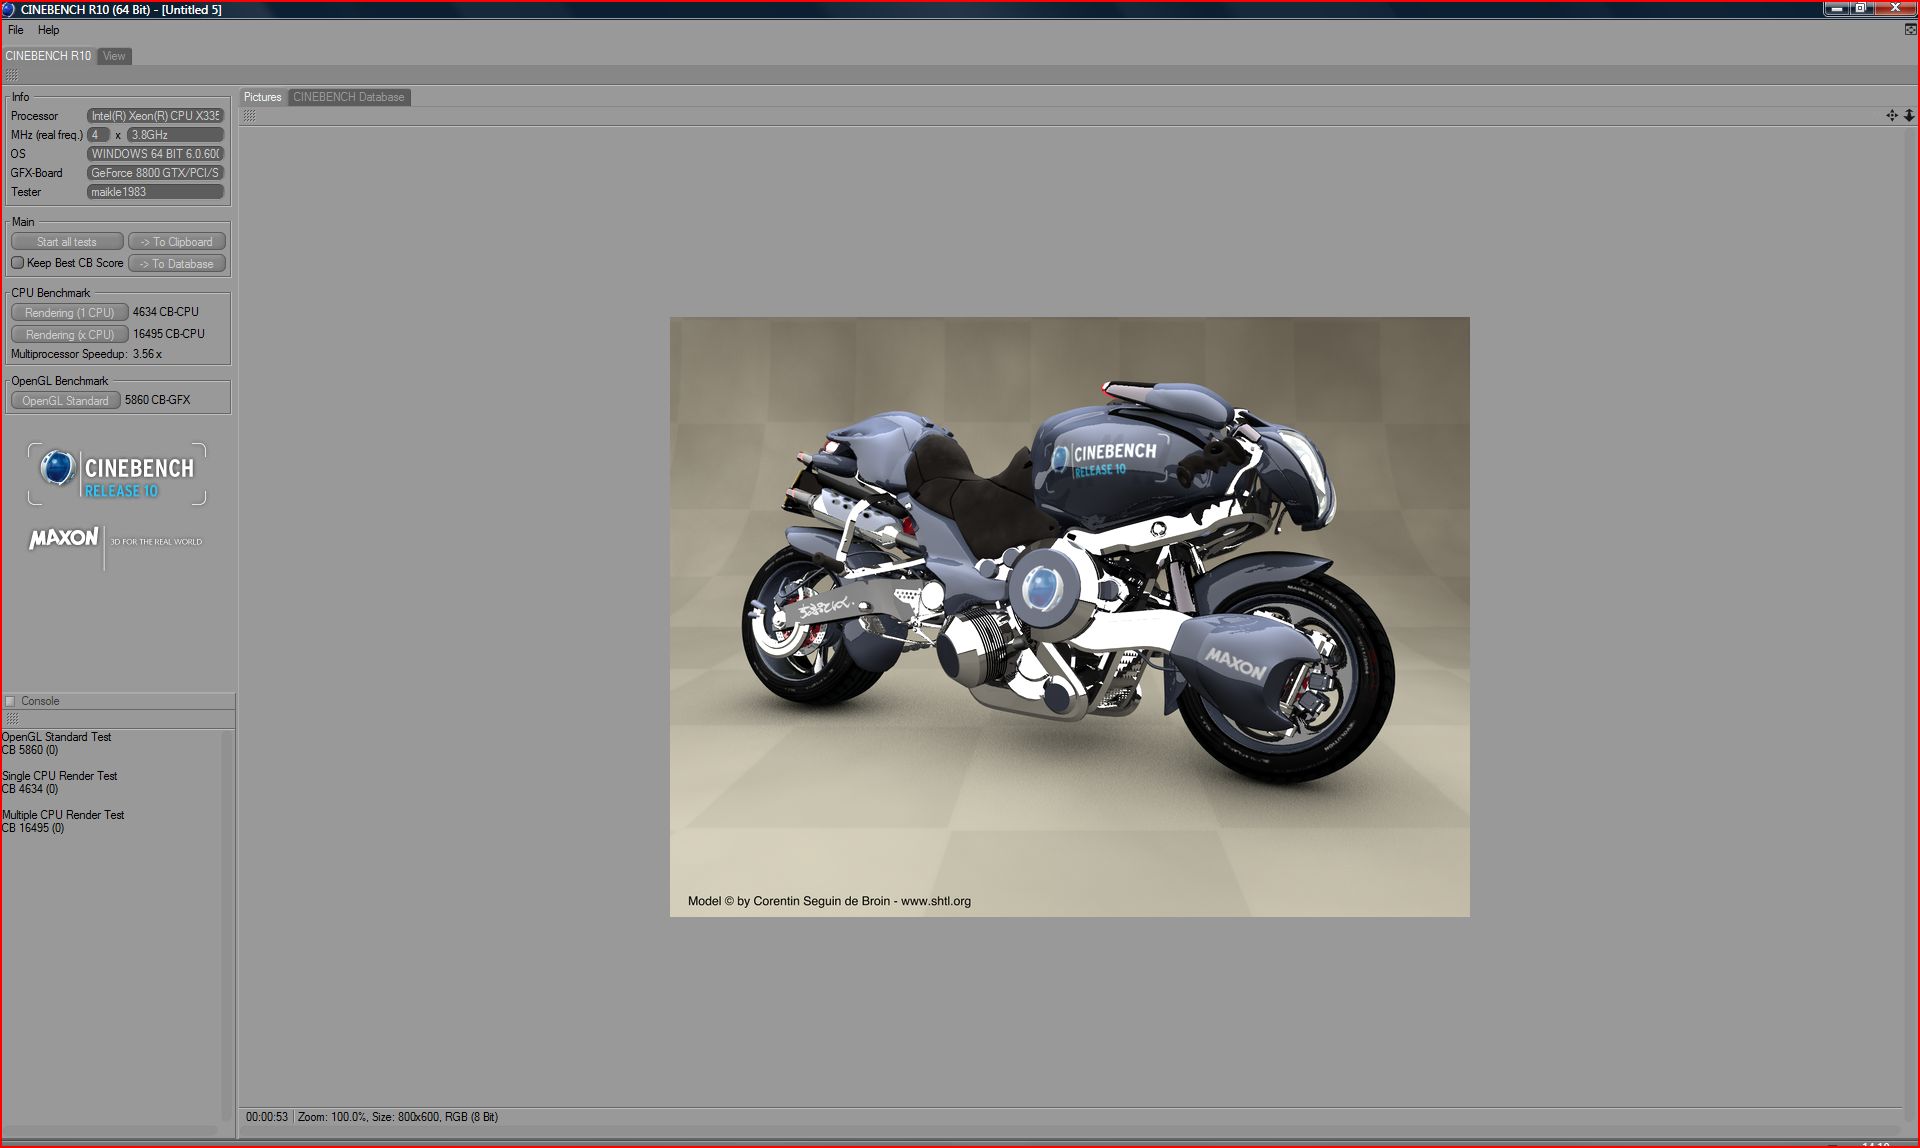Screen dimensions: 1920x1148
Task: Click the grip handle under CINEBENCH R10 tab
Action: coord(12,75)
